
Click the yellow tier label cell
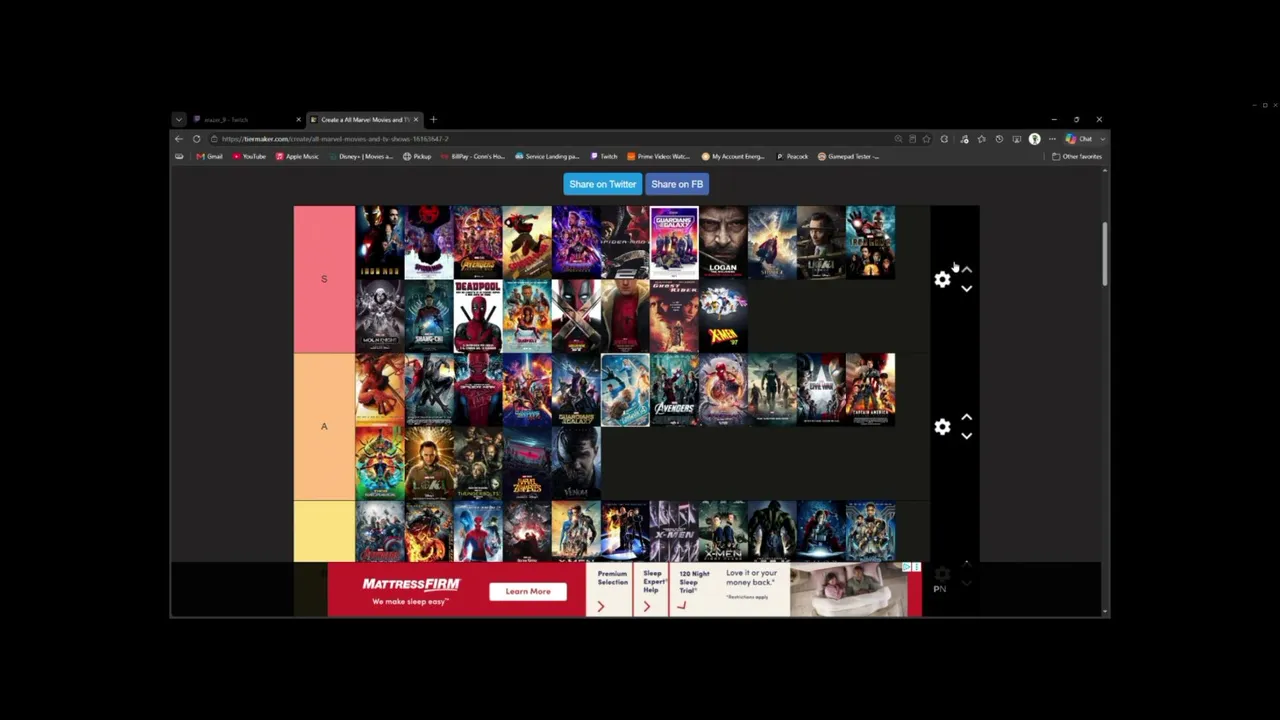[x=324, y=531]
